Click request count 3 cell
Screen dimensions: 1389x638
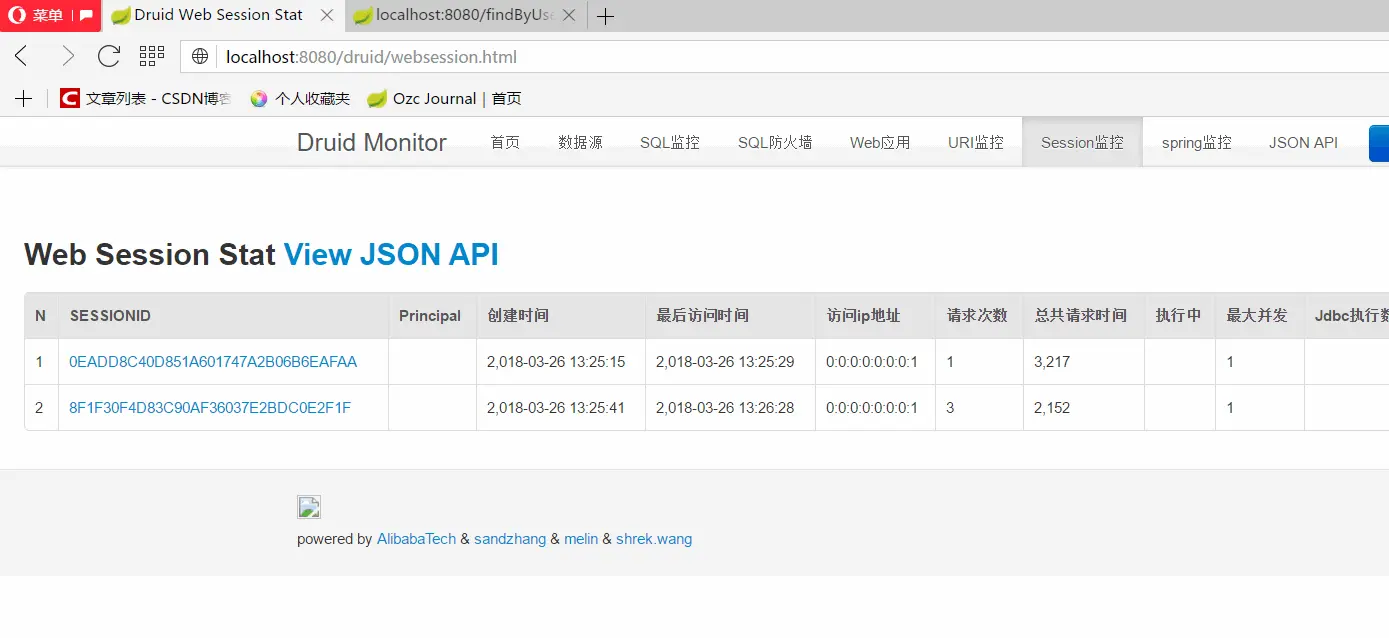(x=979, y=408)
